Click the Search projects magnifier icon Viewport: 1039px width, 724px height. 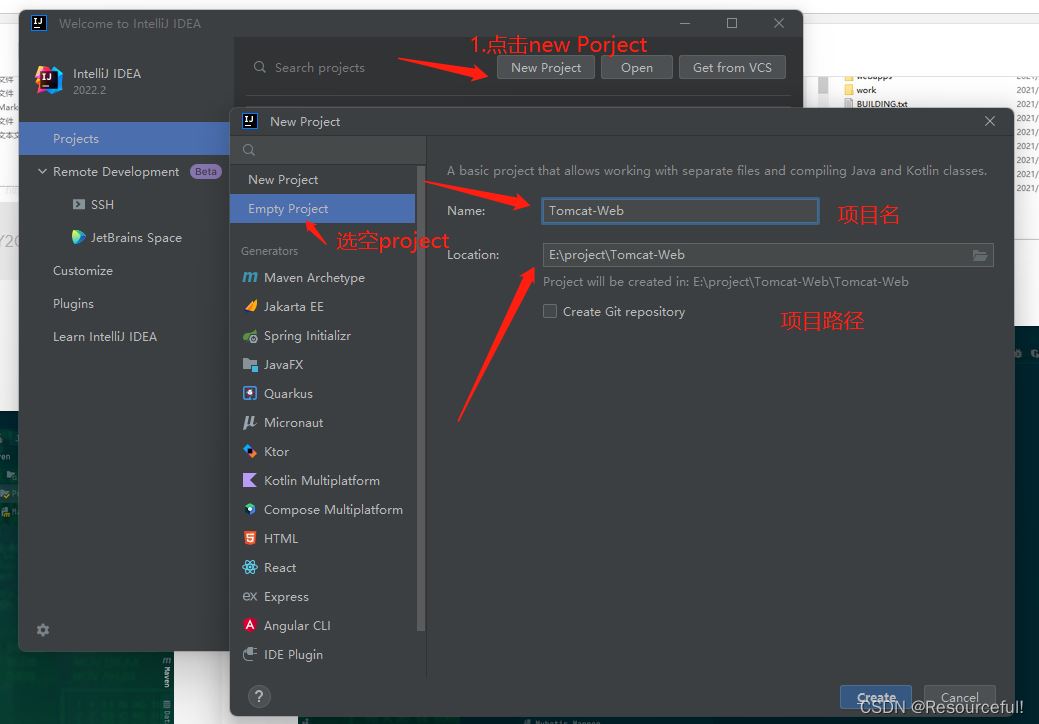[x=260, y=67]
